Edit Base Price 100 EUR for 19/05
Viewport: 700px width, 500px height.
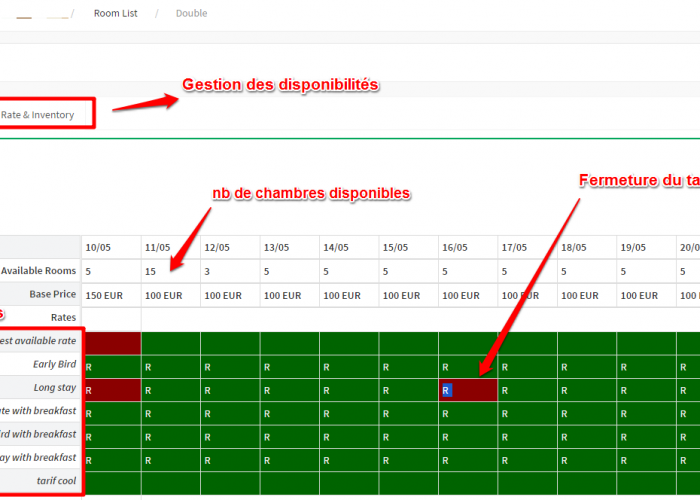point(646,295)
